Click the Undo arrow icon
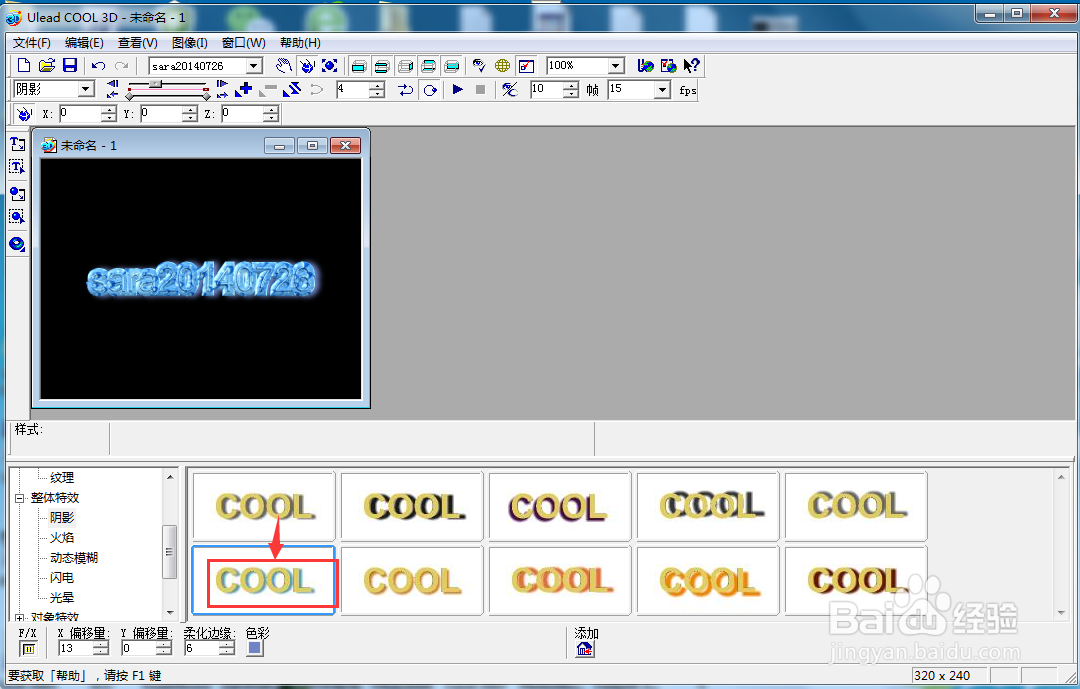Image resolution: width=1080 pixels, height=689 pixels. pos(98,65)
